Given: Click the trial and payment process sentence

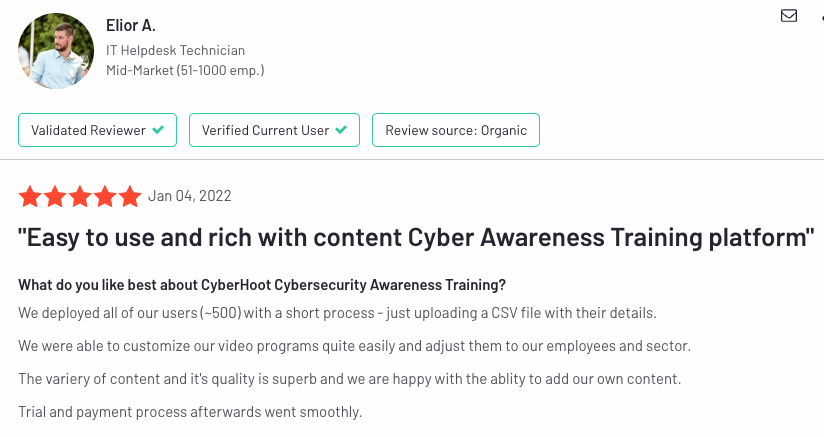Looking at the screenshot, I should pos(190,412).
